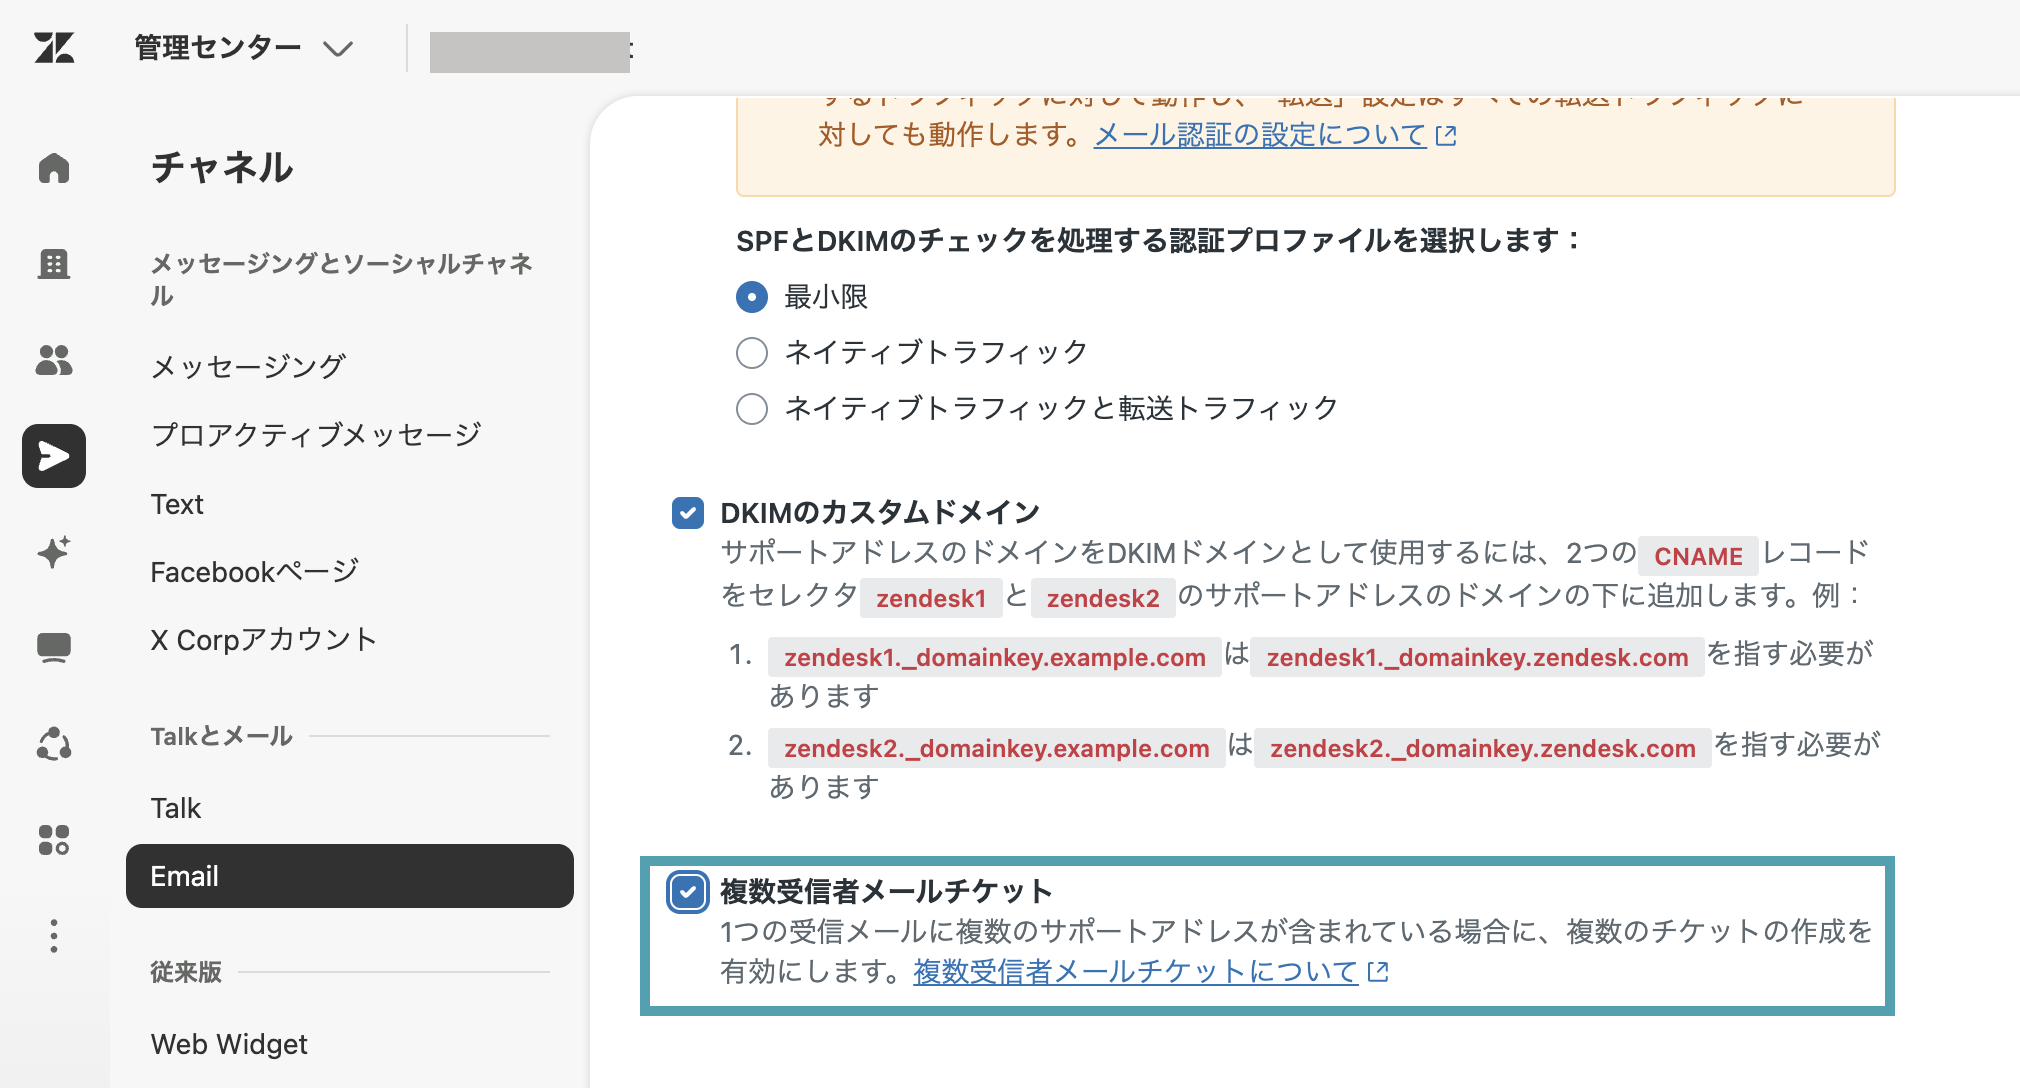The height and width of the screenshot is (1088, 2020).
Task: Open 複数受信者メールチケットについて link
Action: pos(1136,971)
